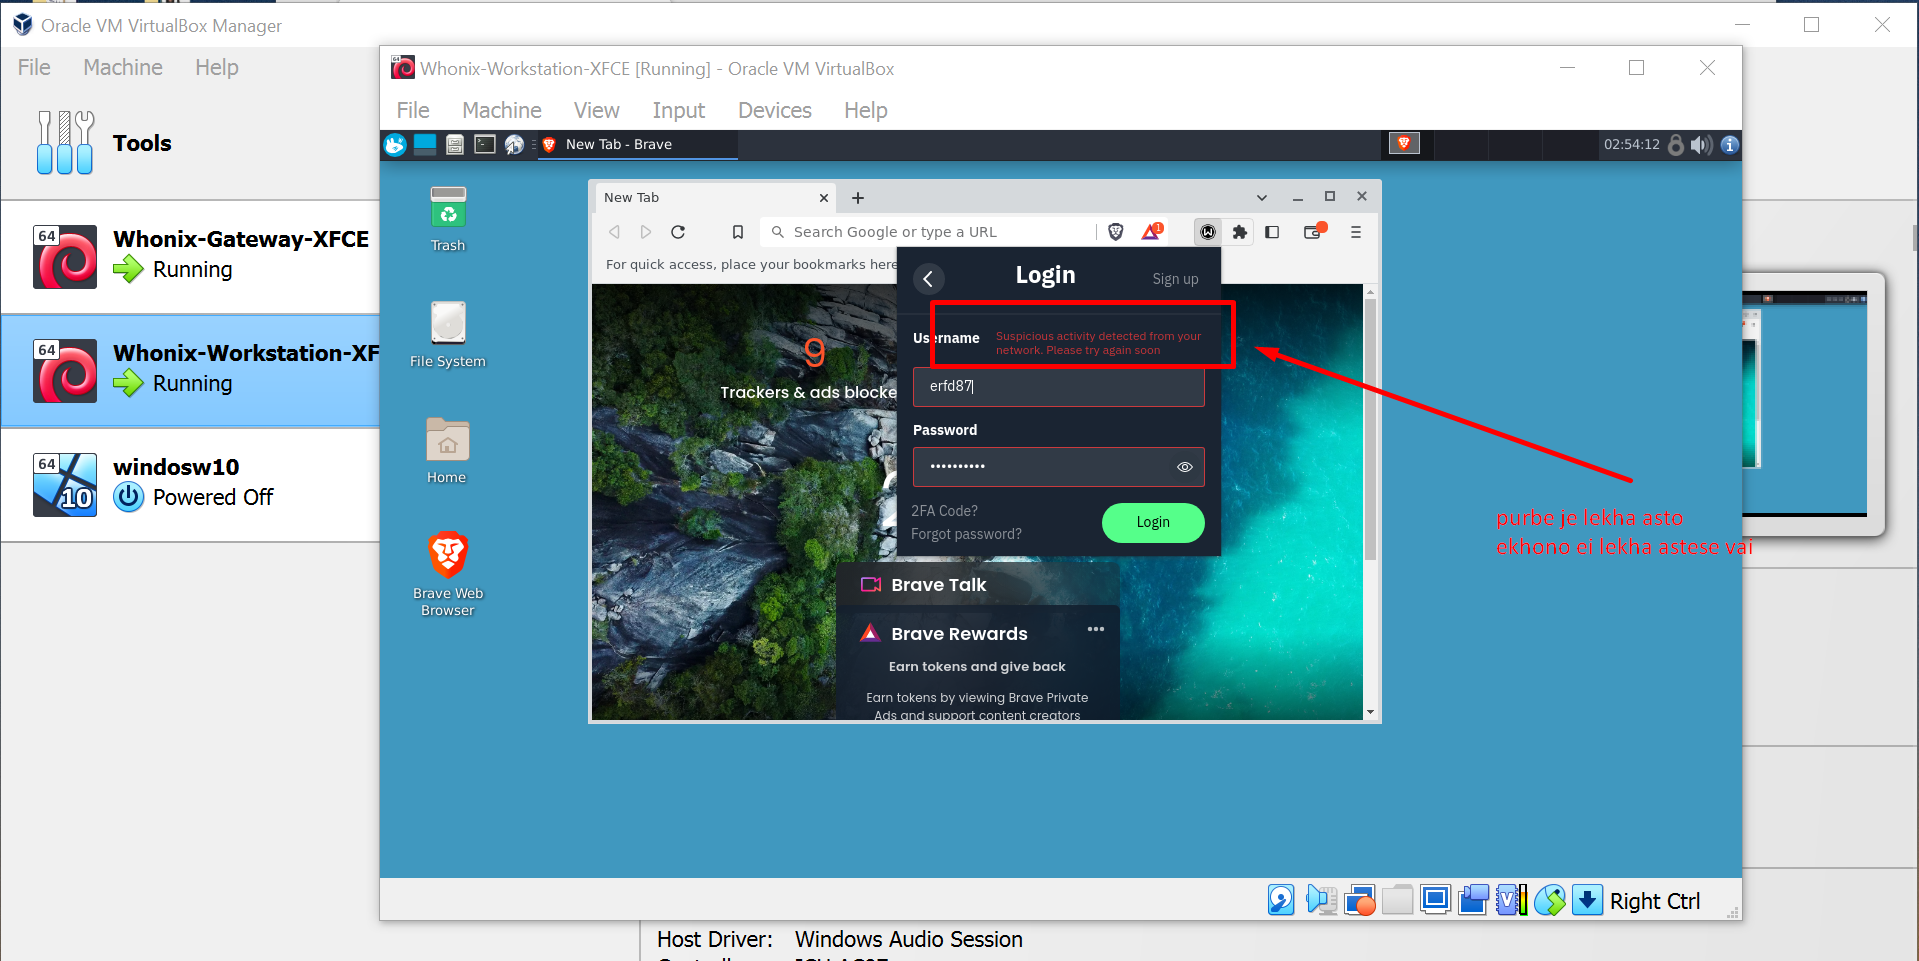Screen dimensions: 1919x961
Task: Click the active wallet extension icon
Action: pyautogui.click(x=1208, y=232)
